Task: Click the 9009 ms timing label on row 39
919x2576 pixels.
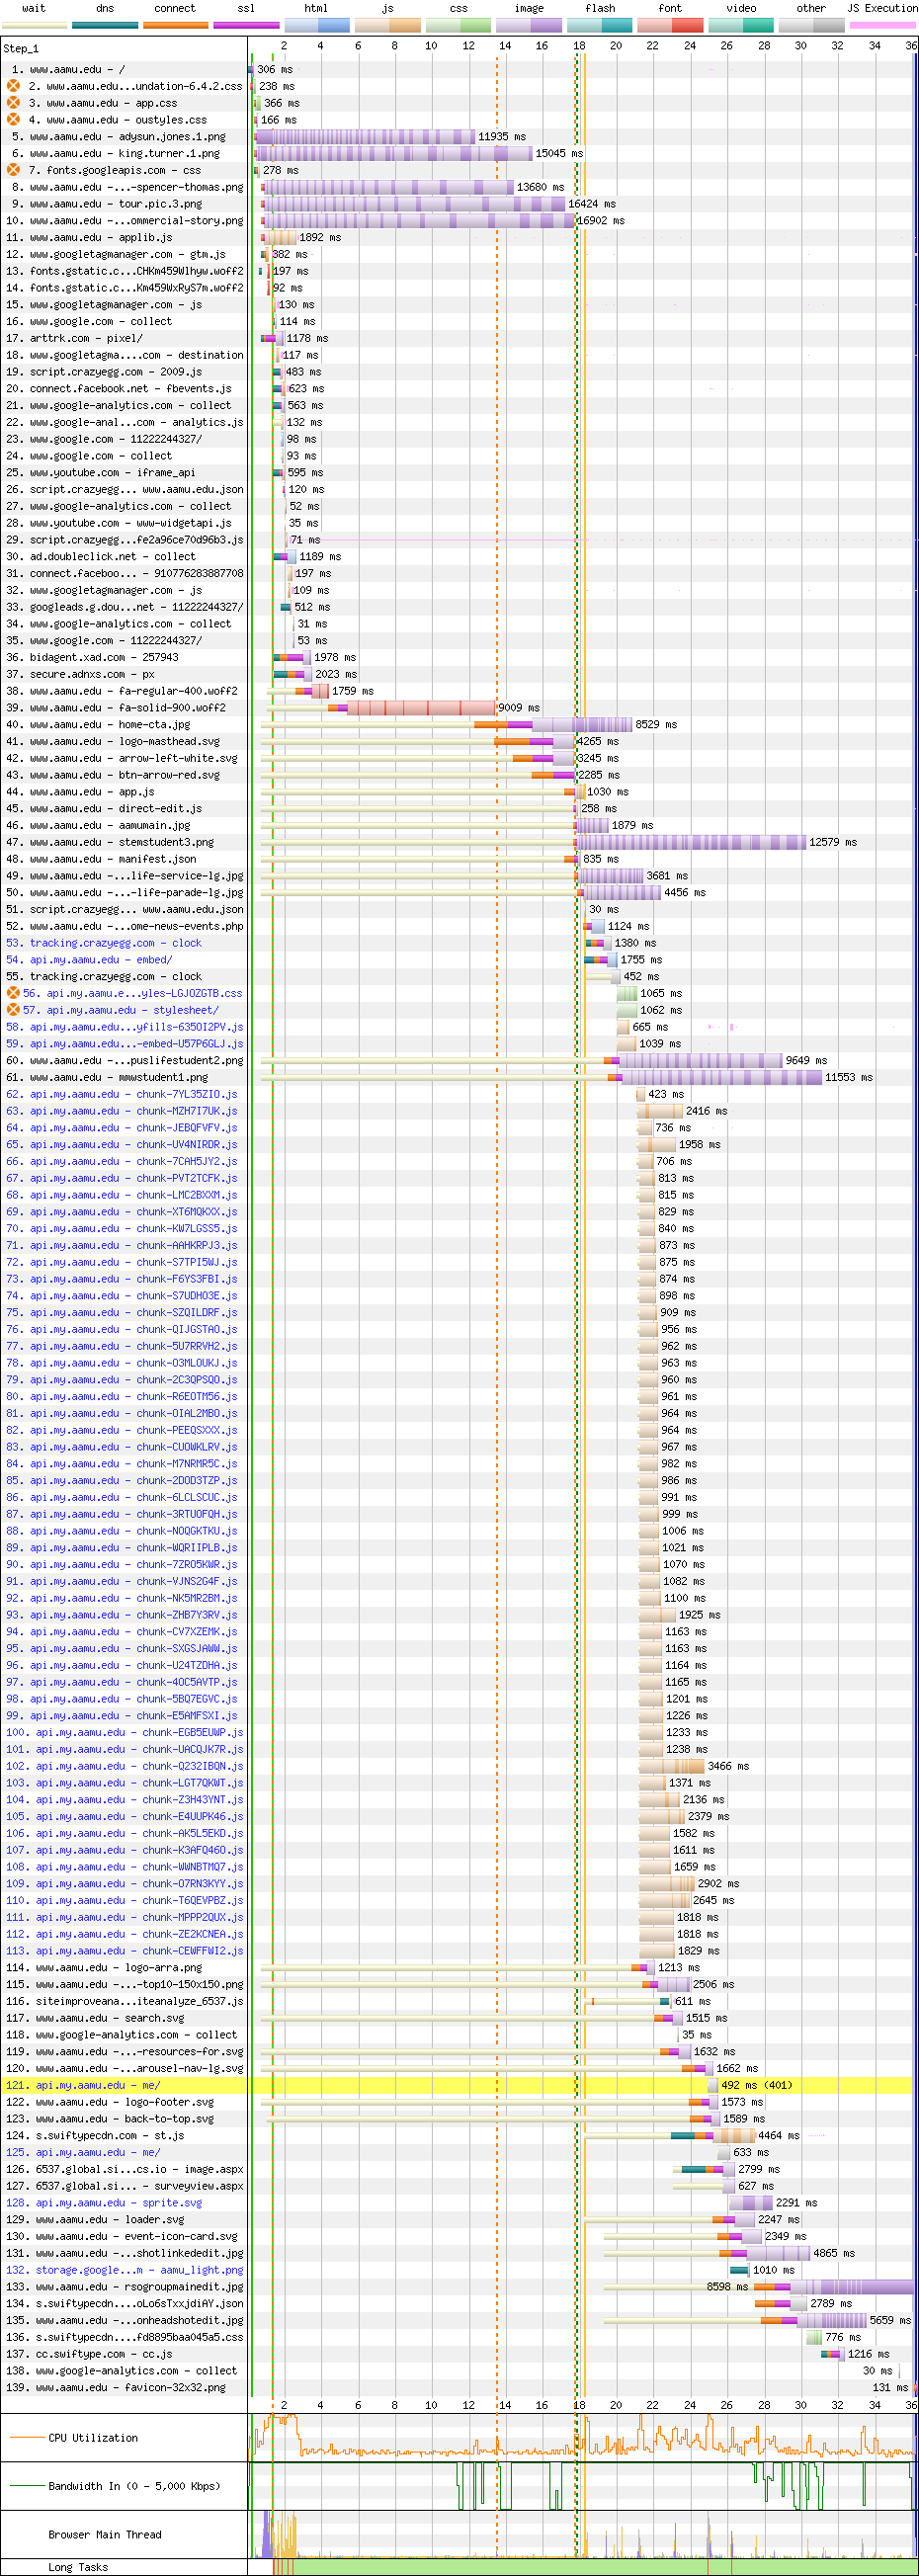Action: pyautogui.click(x=519, y=708)
